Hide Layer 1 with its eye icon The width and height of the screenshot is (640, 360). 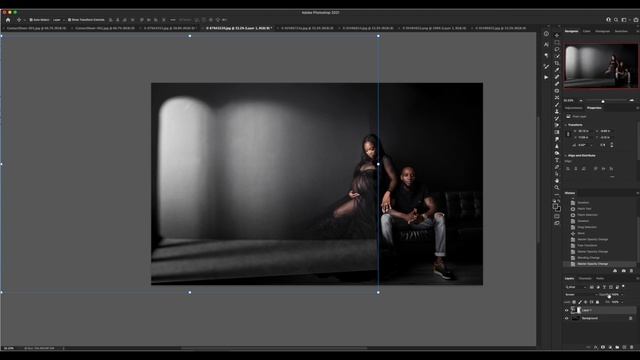tap(567, 310)
